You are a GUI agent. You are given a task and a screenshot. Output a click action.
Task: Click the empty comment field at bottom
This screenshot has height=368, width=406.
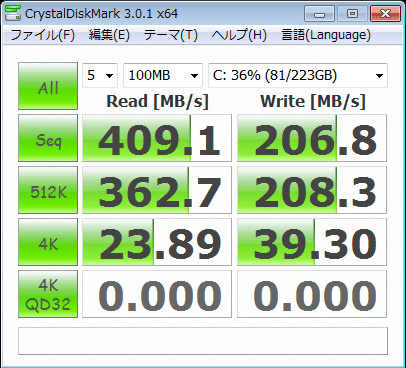tap(203, 341)
